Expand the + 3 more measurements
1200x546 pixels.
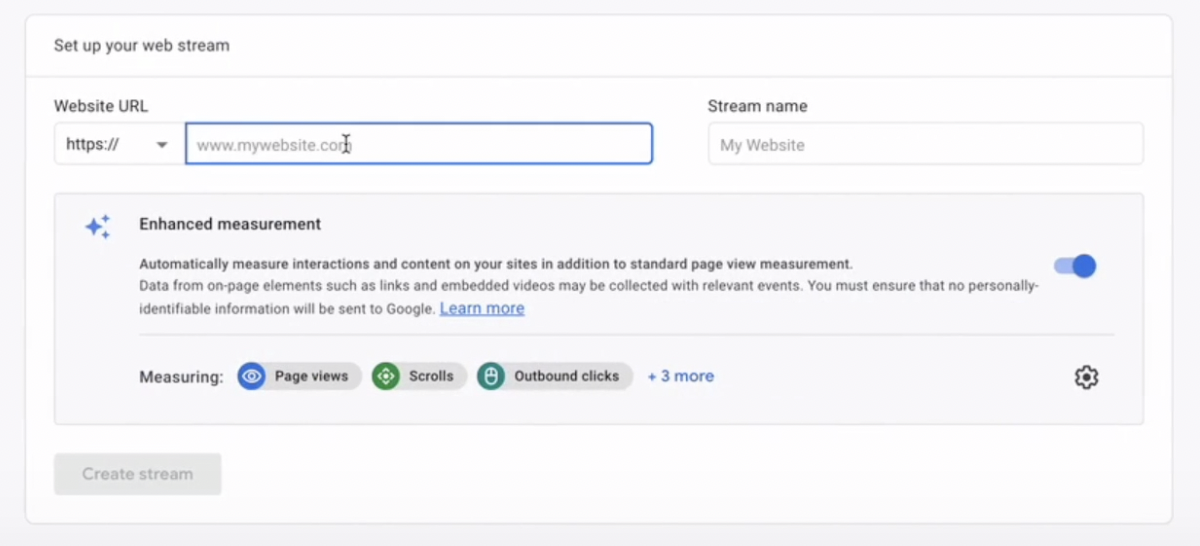681,376
